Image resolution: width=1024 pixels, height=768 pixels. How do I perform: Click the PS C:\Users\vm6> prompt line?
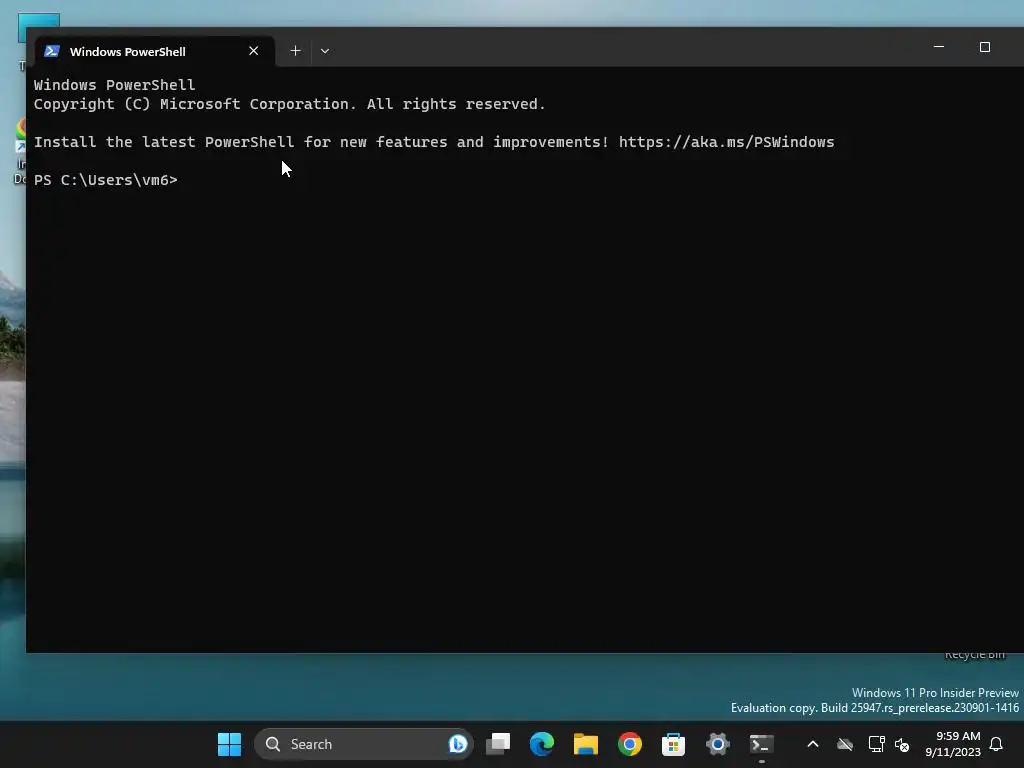[x=106, y=180]
